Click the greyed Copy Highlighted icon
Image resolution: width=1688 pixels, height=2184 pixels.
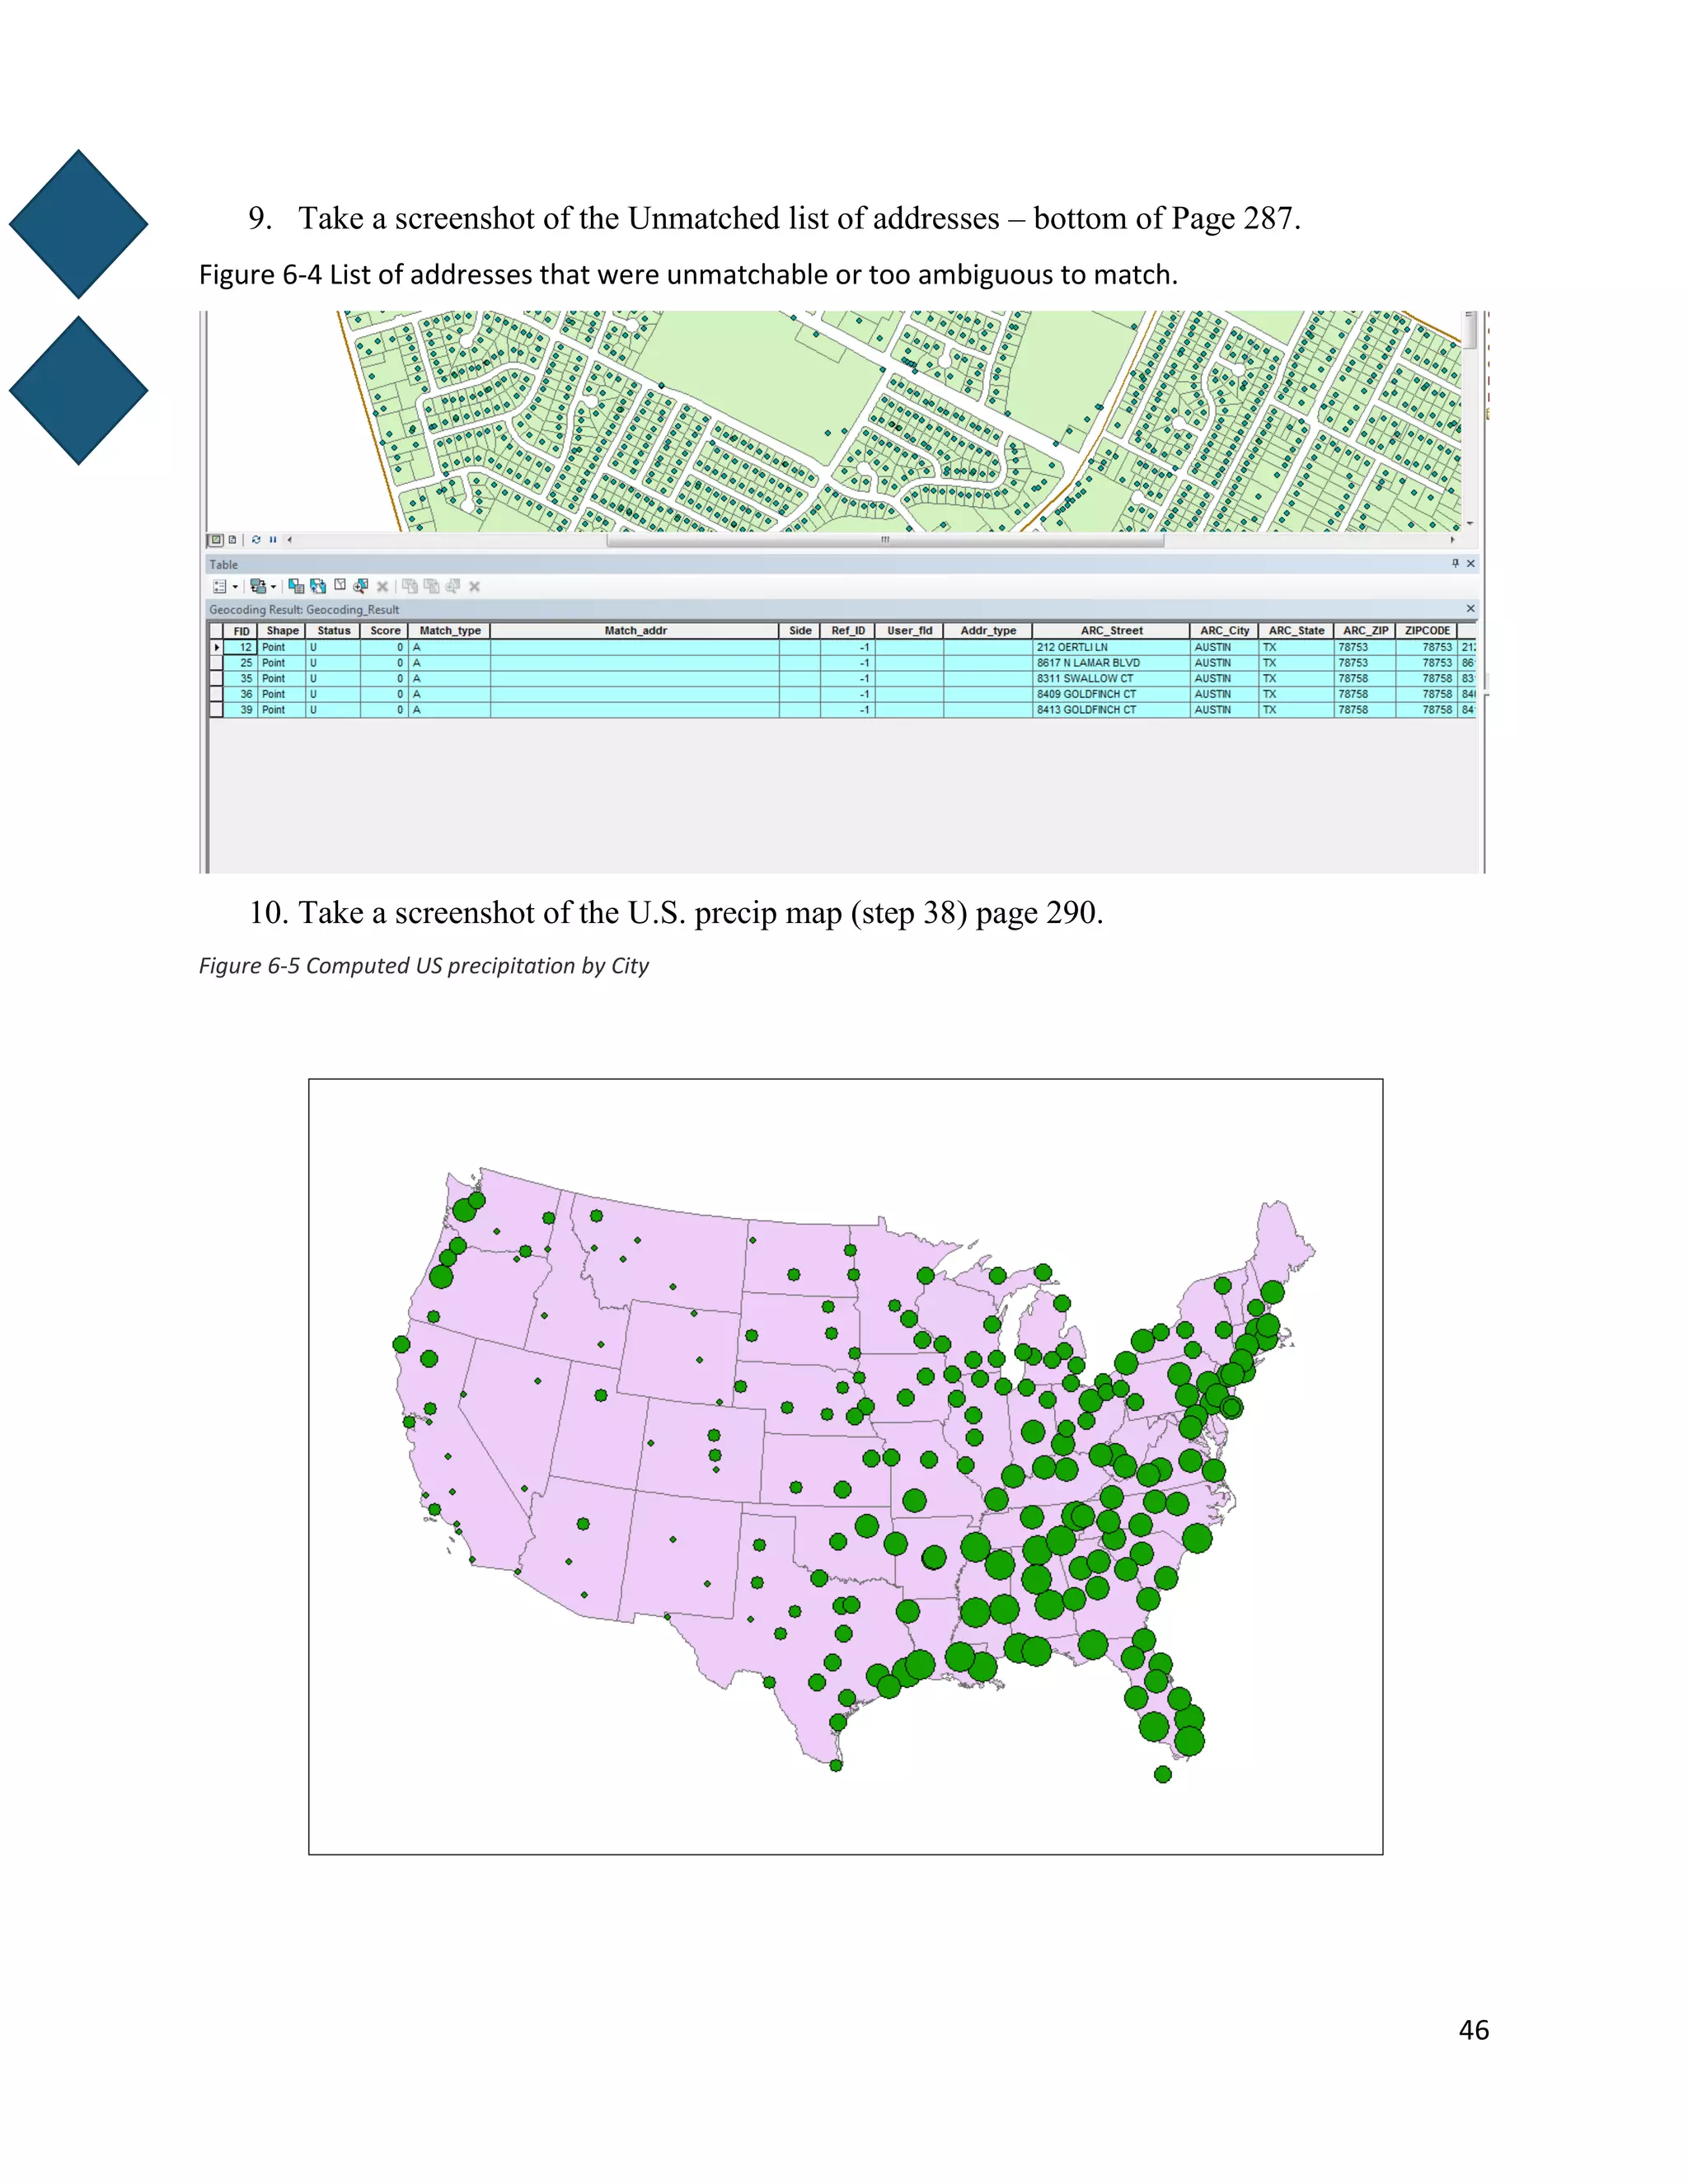pyautogui.click(x=410, y=587)
